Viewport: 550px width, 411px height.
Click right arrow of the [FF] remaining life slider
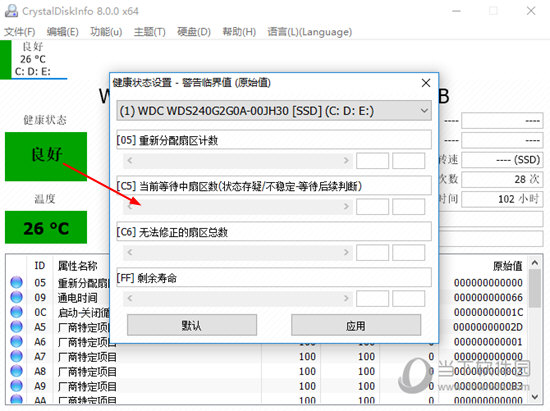(346, 298)
